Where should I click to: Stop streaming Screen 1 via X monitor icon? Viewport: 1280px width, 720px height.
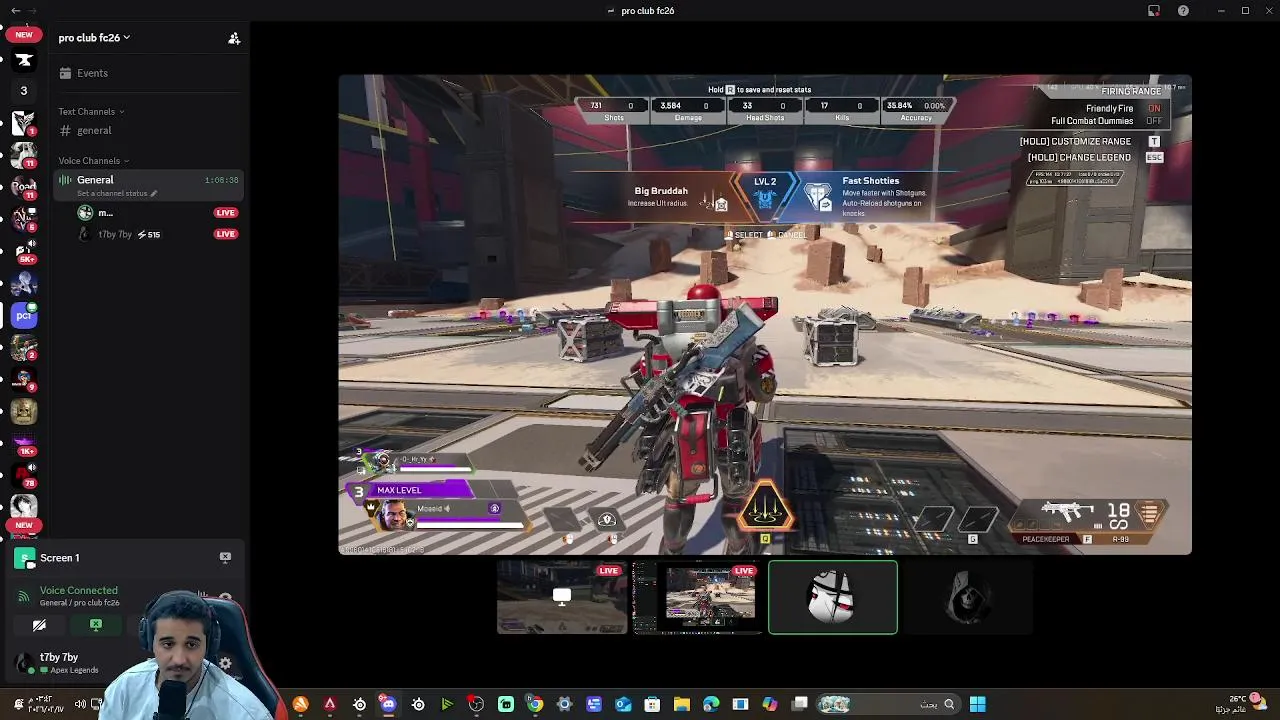(225, 557)
